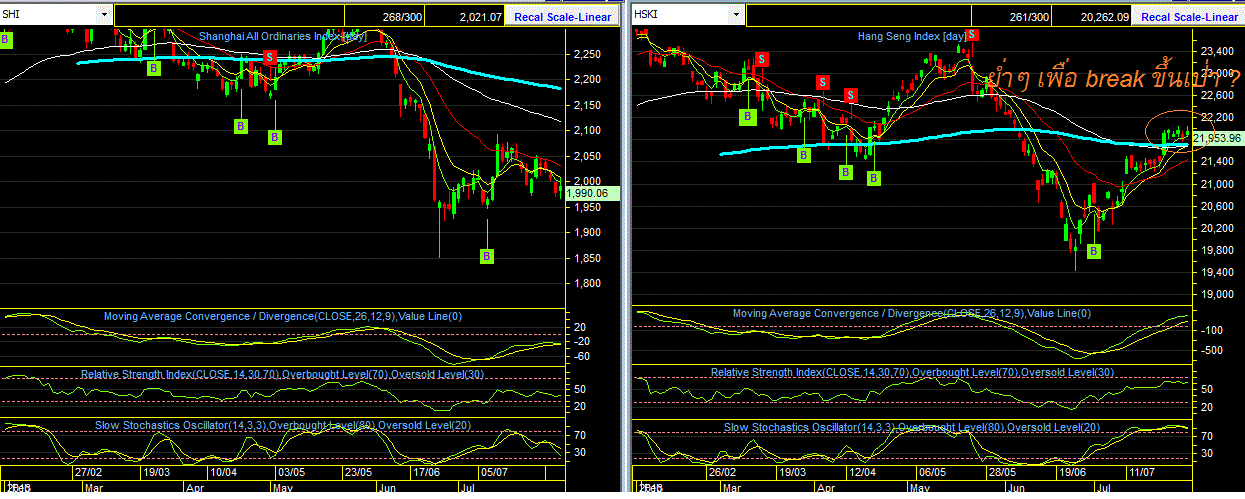Select the B buy marker near Hang Seng June low
The image size is (1245, 499).
click(1093, 251)
